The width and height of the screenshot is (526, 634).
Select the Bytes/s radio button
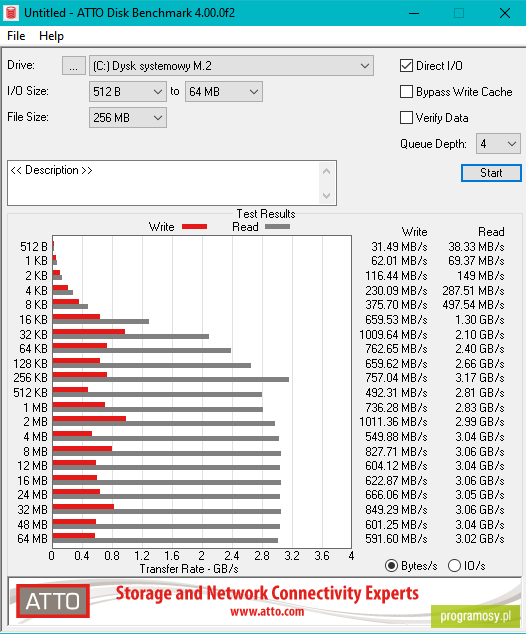click(391, 565)
